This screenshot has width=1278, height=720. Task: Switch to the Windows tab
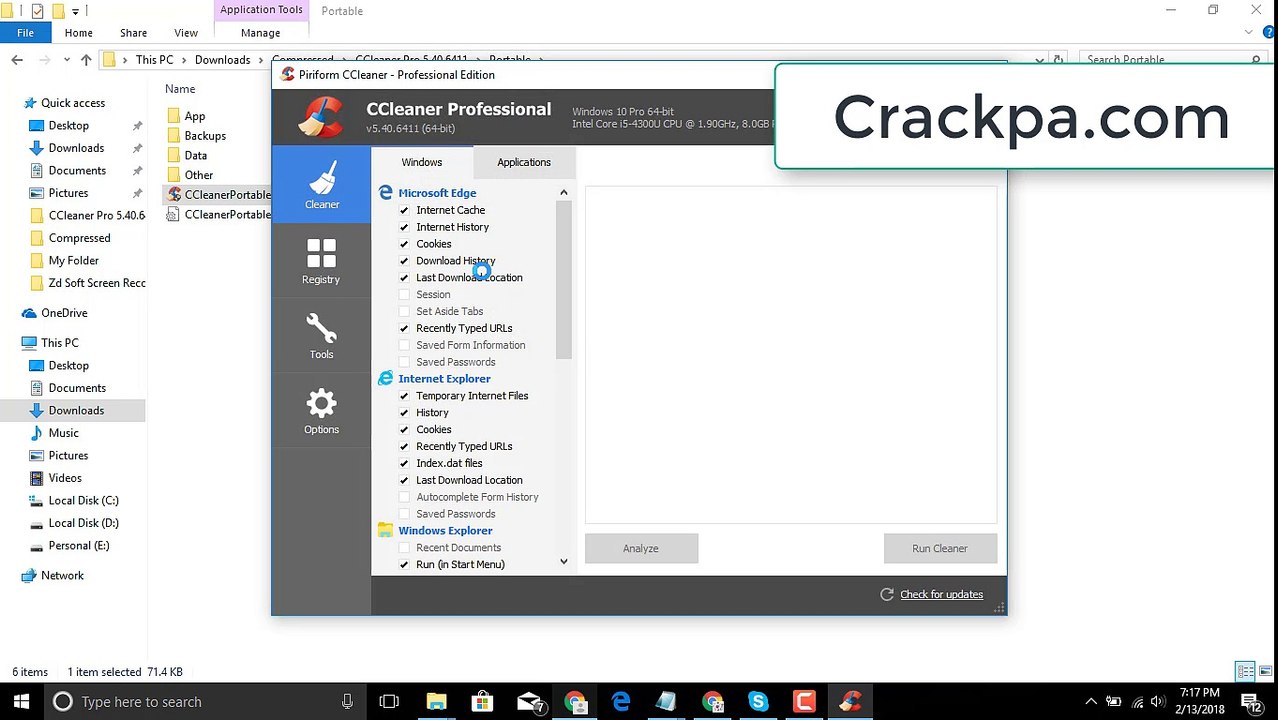click(421, 162)
